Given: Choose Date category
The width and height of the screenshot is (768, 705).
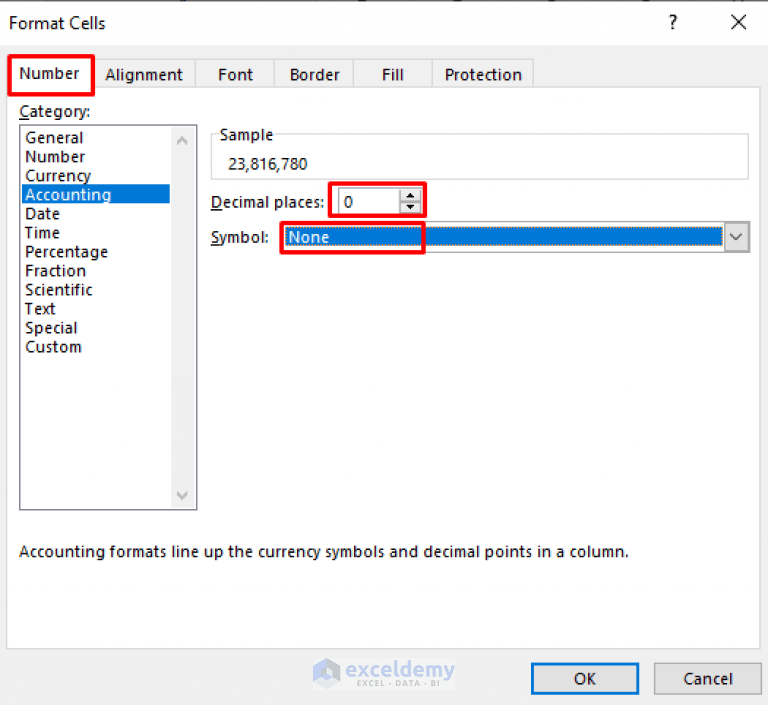Looking at the screenshot, I should [96, 214].
